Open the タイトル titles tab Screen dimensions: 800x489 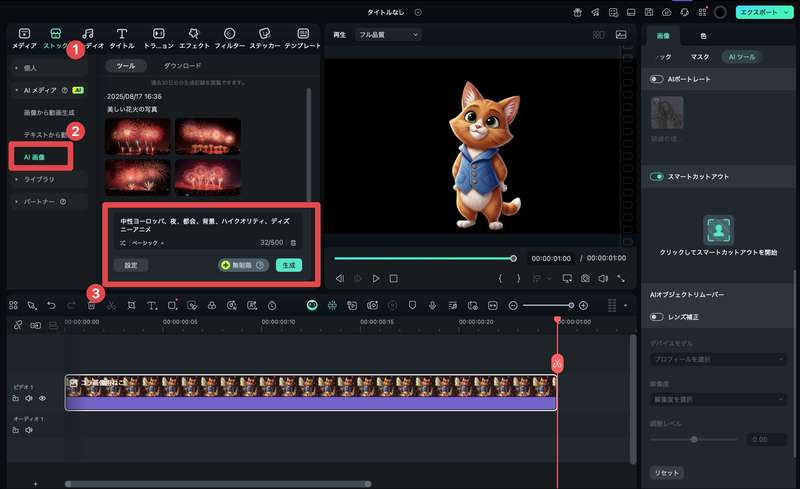(x=121, y=38)
